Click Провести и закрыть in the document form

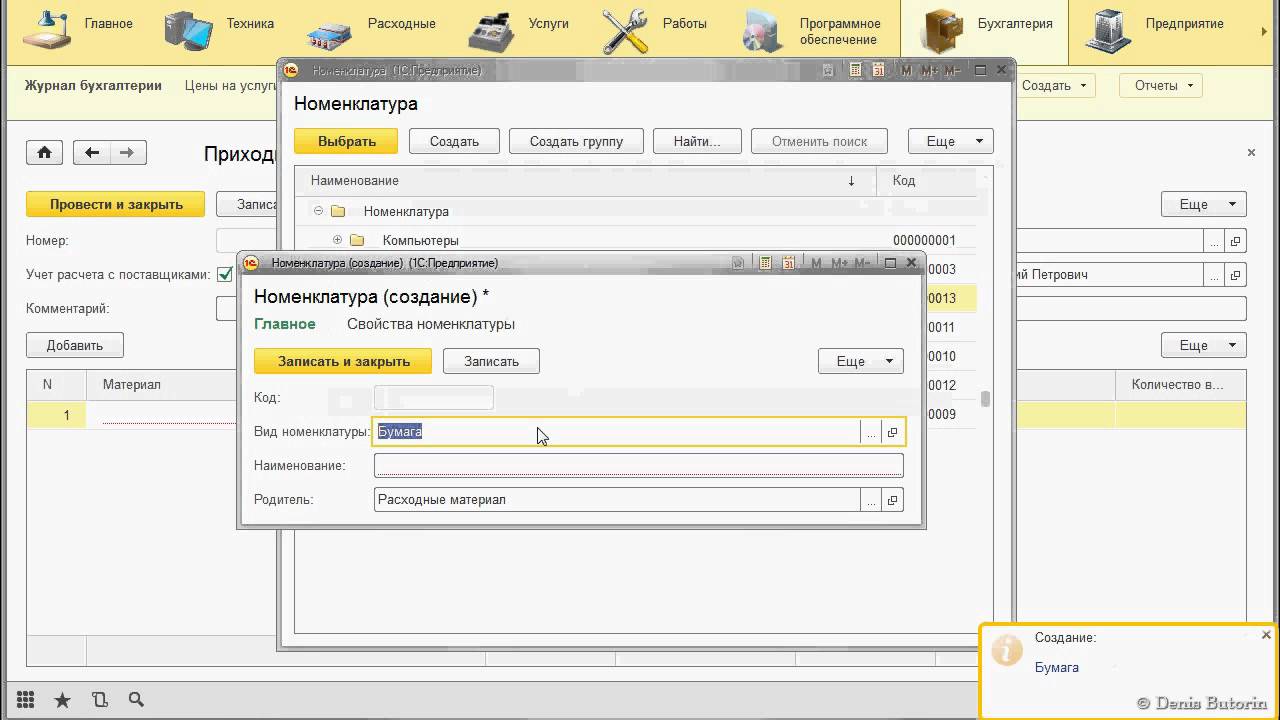116,204
